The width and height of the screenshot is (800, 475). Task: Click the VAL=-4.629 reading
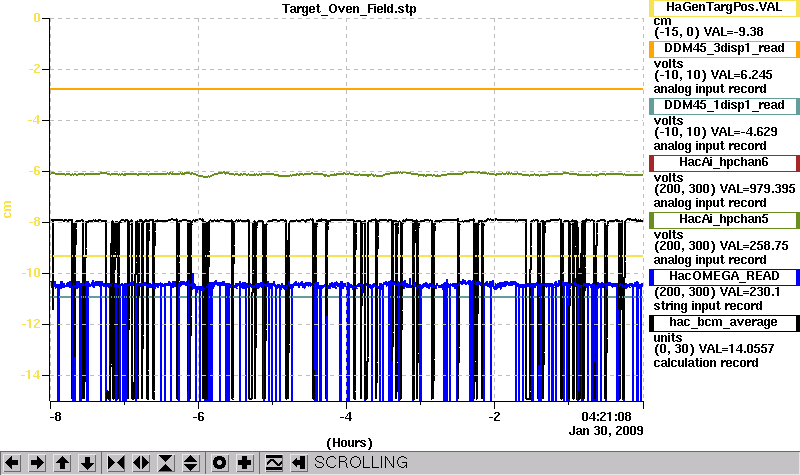(x=744, y=132)
